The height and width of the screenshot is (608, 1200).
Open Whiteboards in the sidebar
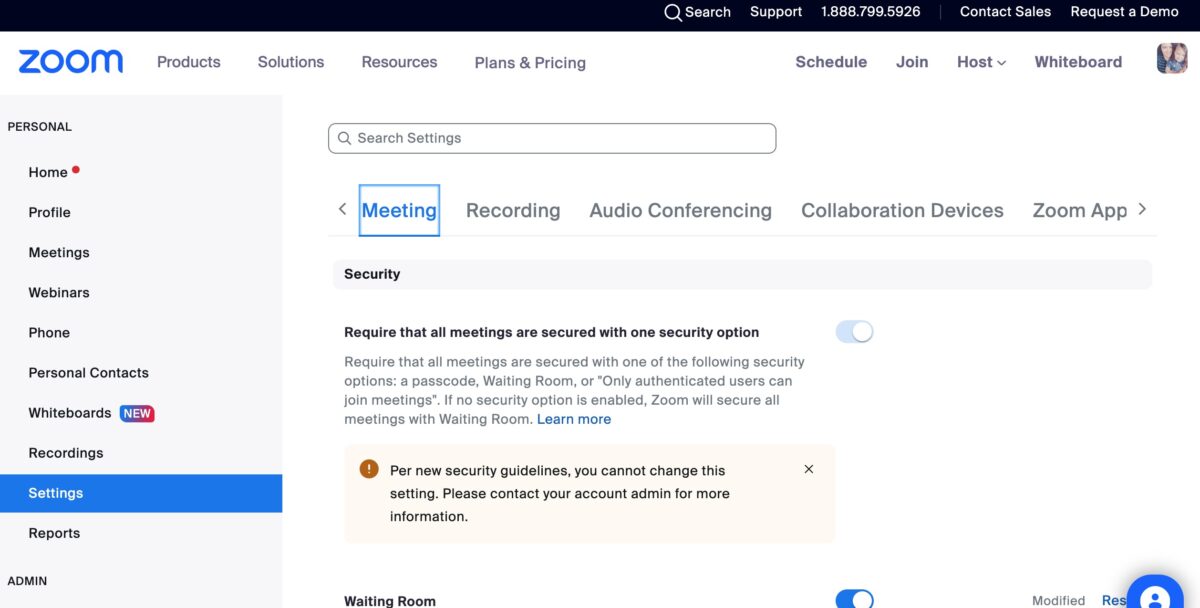70,412
